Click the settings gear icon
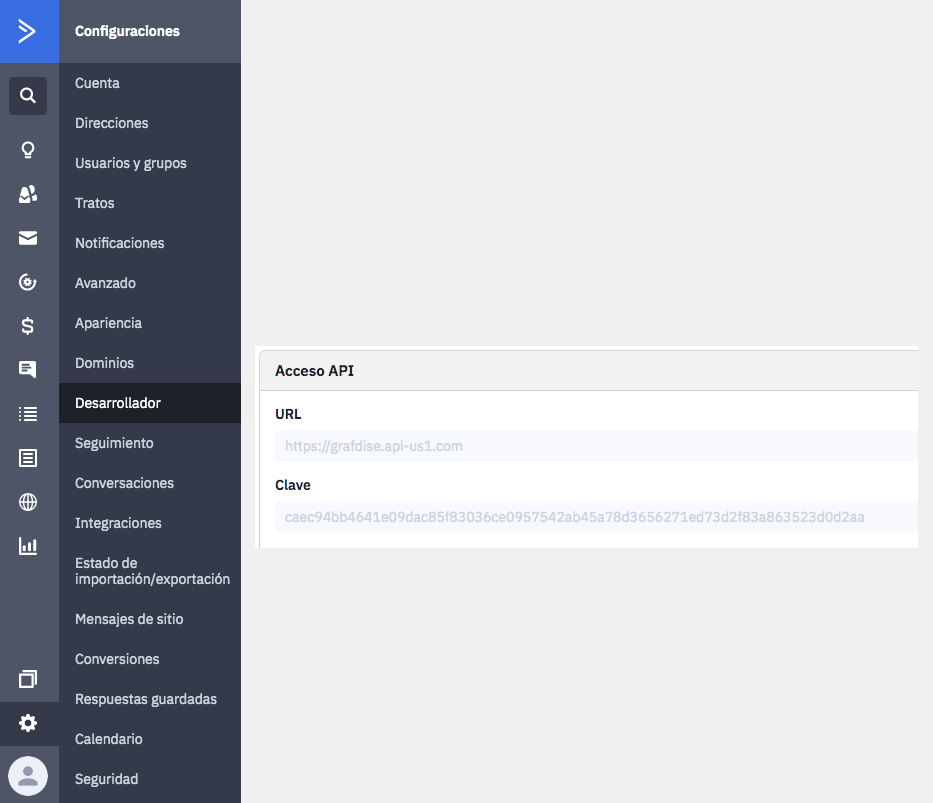933x803 pixels. [x=28, y=722]
